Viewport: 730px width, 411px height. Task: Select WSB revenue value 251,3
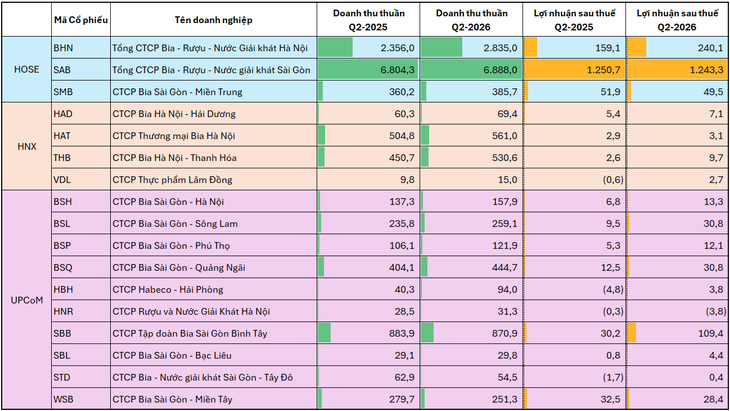(505, 399)
